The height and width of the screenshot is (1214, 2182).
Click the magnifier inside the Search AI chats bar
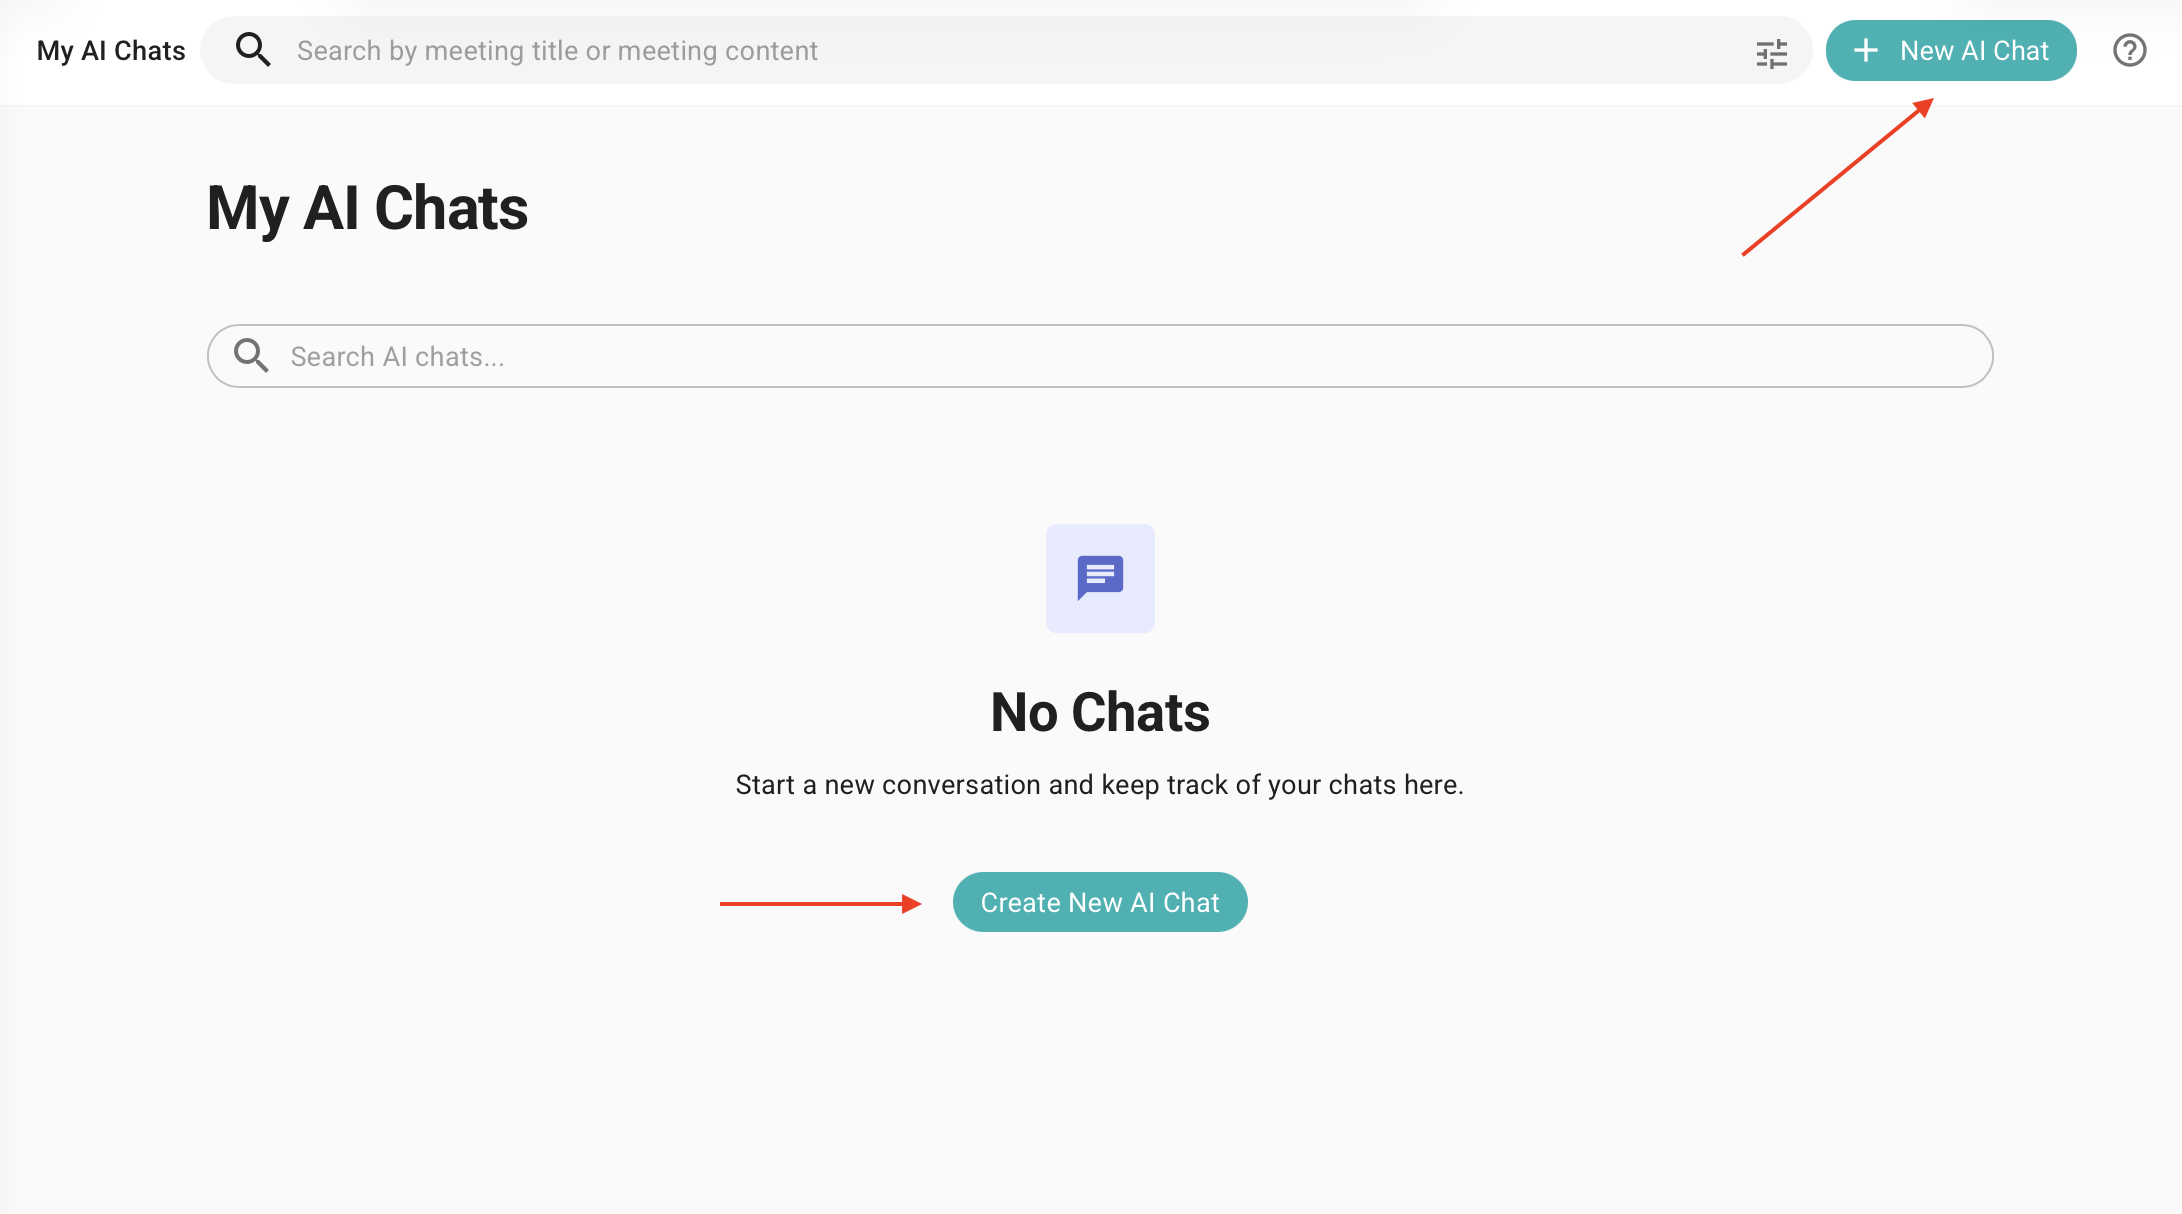(251, 355)
